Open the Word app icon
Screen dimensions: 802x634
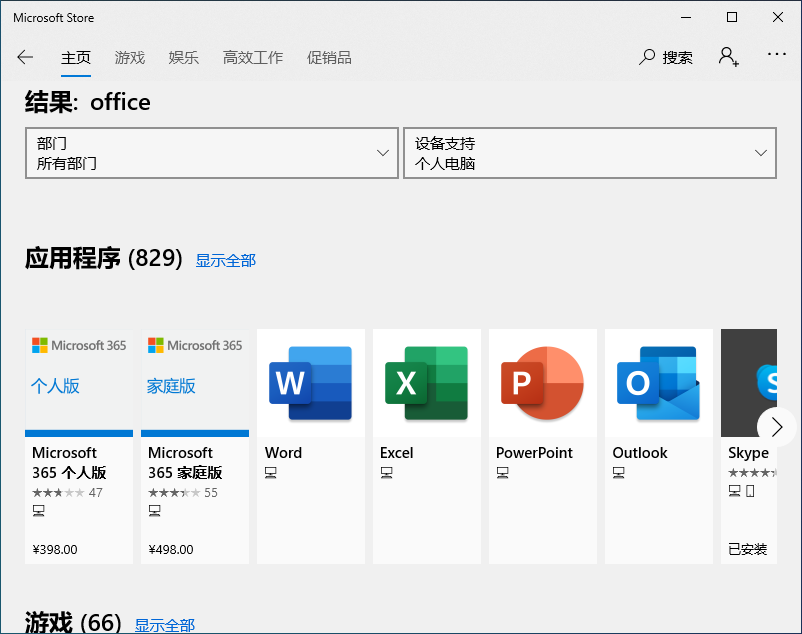(311, 383)
